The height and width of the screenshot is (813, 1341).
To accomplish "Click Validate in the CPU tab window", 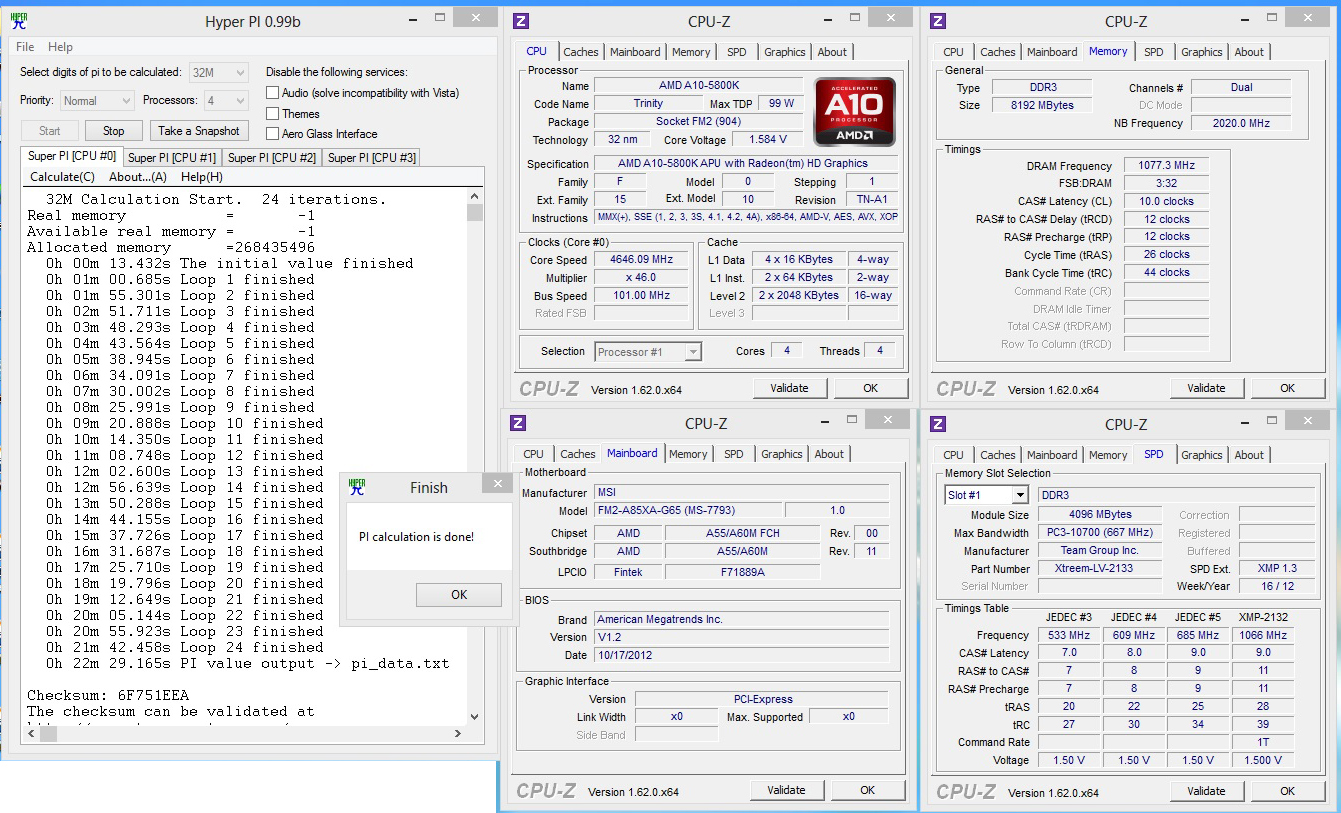I will point(789,388).
